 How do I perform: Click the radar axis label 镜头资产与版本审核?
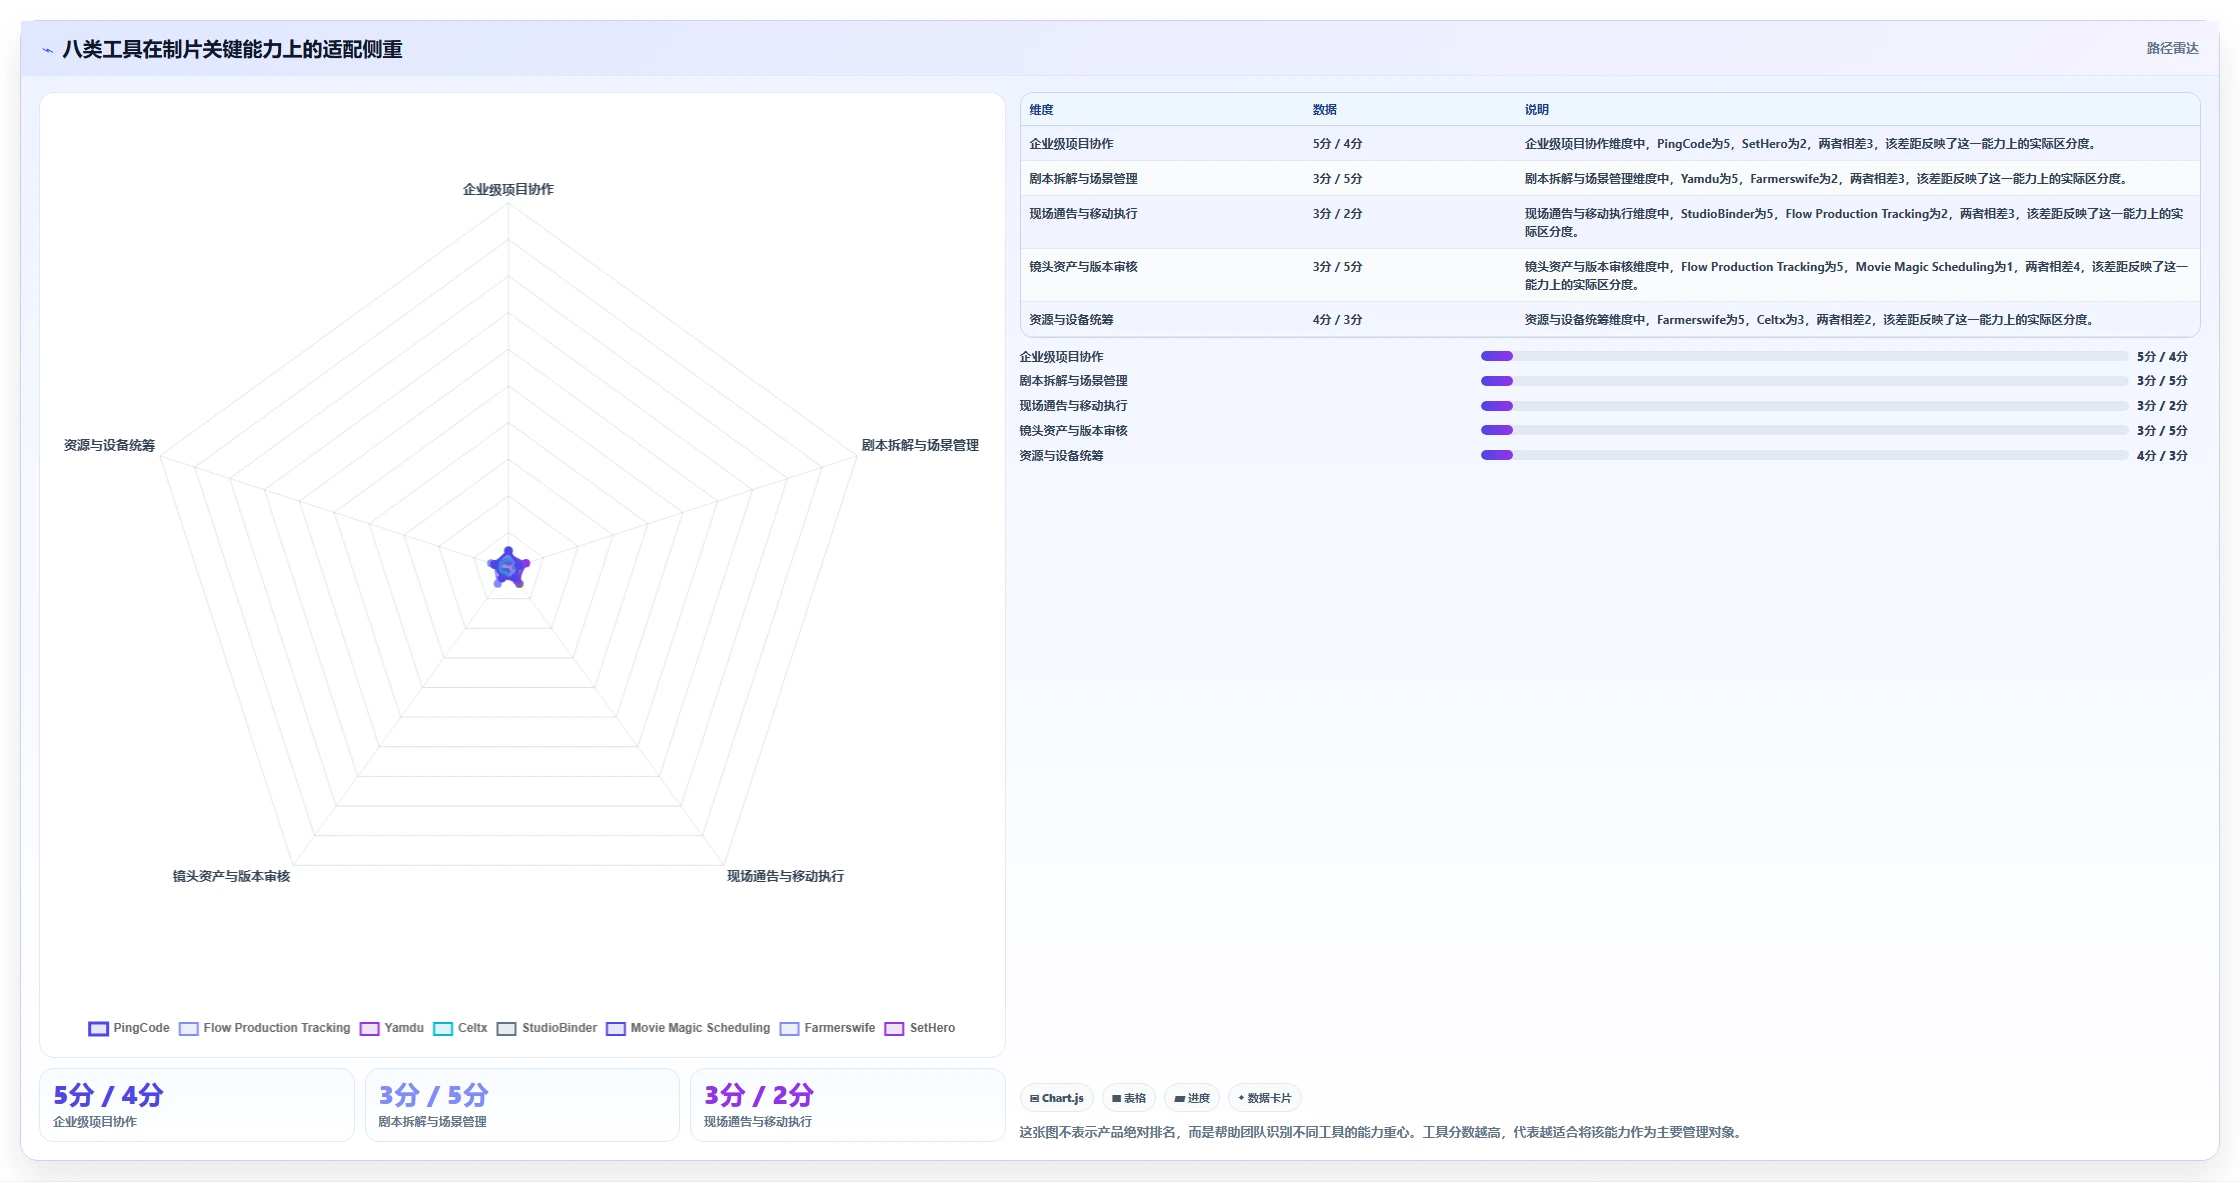tap(231, 876)
